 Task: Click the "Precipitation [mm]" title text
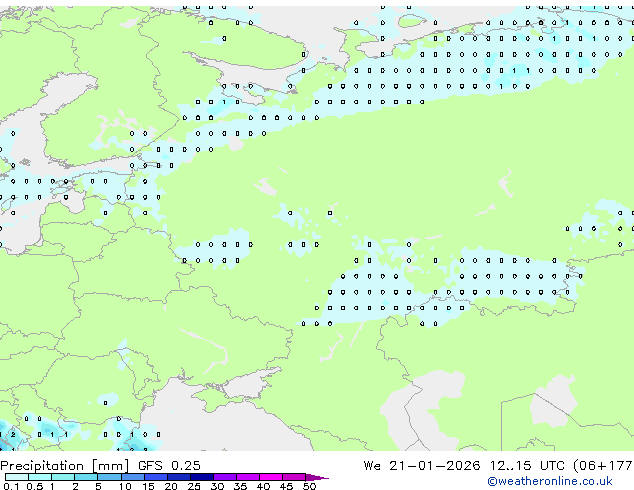[65, 466]
